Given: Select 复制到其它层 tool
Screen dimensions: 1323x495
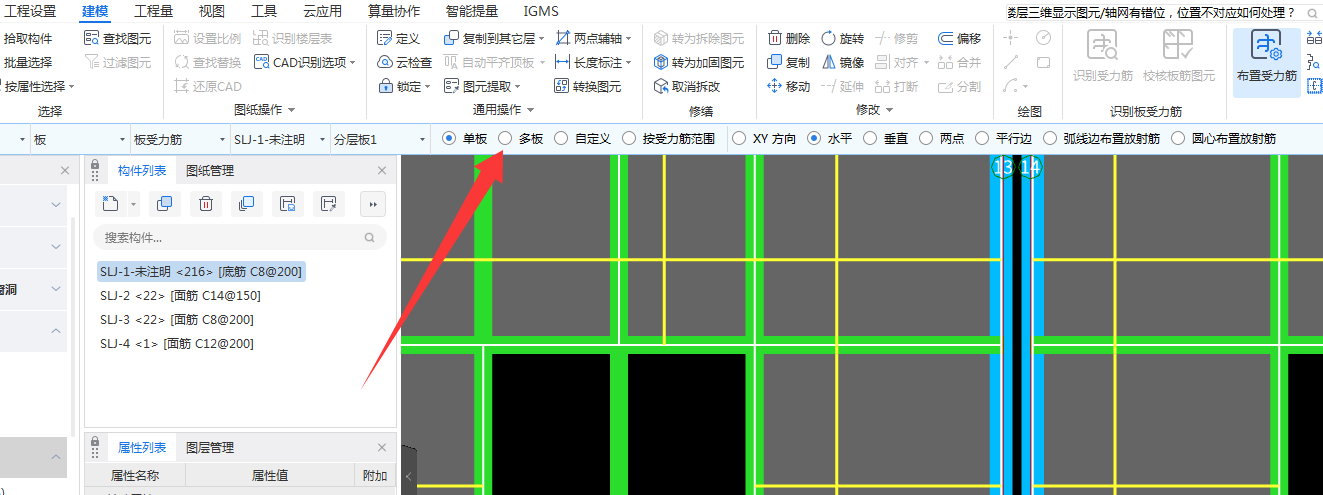Looking at the screenshot, I should 492,38.
